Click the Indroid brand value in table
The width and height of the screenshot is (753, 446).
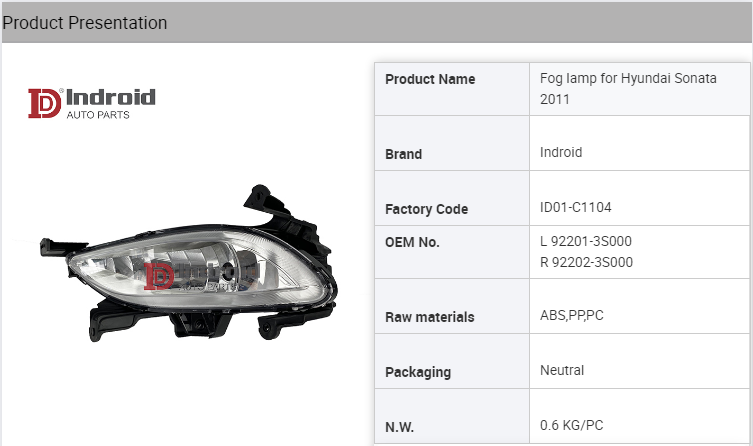point(561,153)
